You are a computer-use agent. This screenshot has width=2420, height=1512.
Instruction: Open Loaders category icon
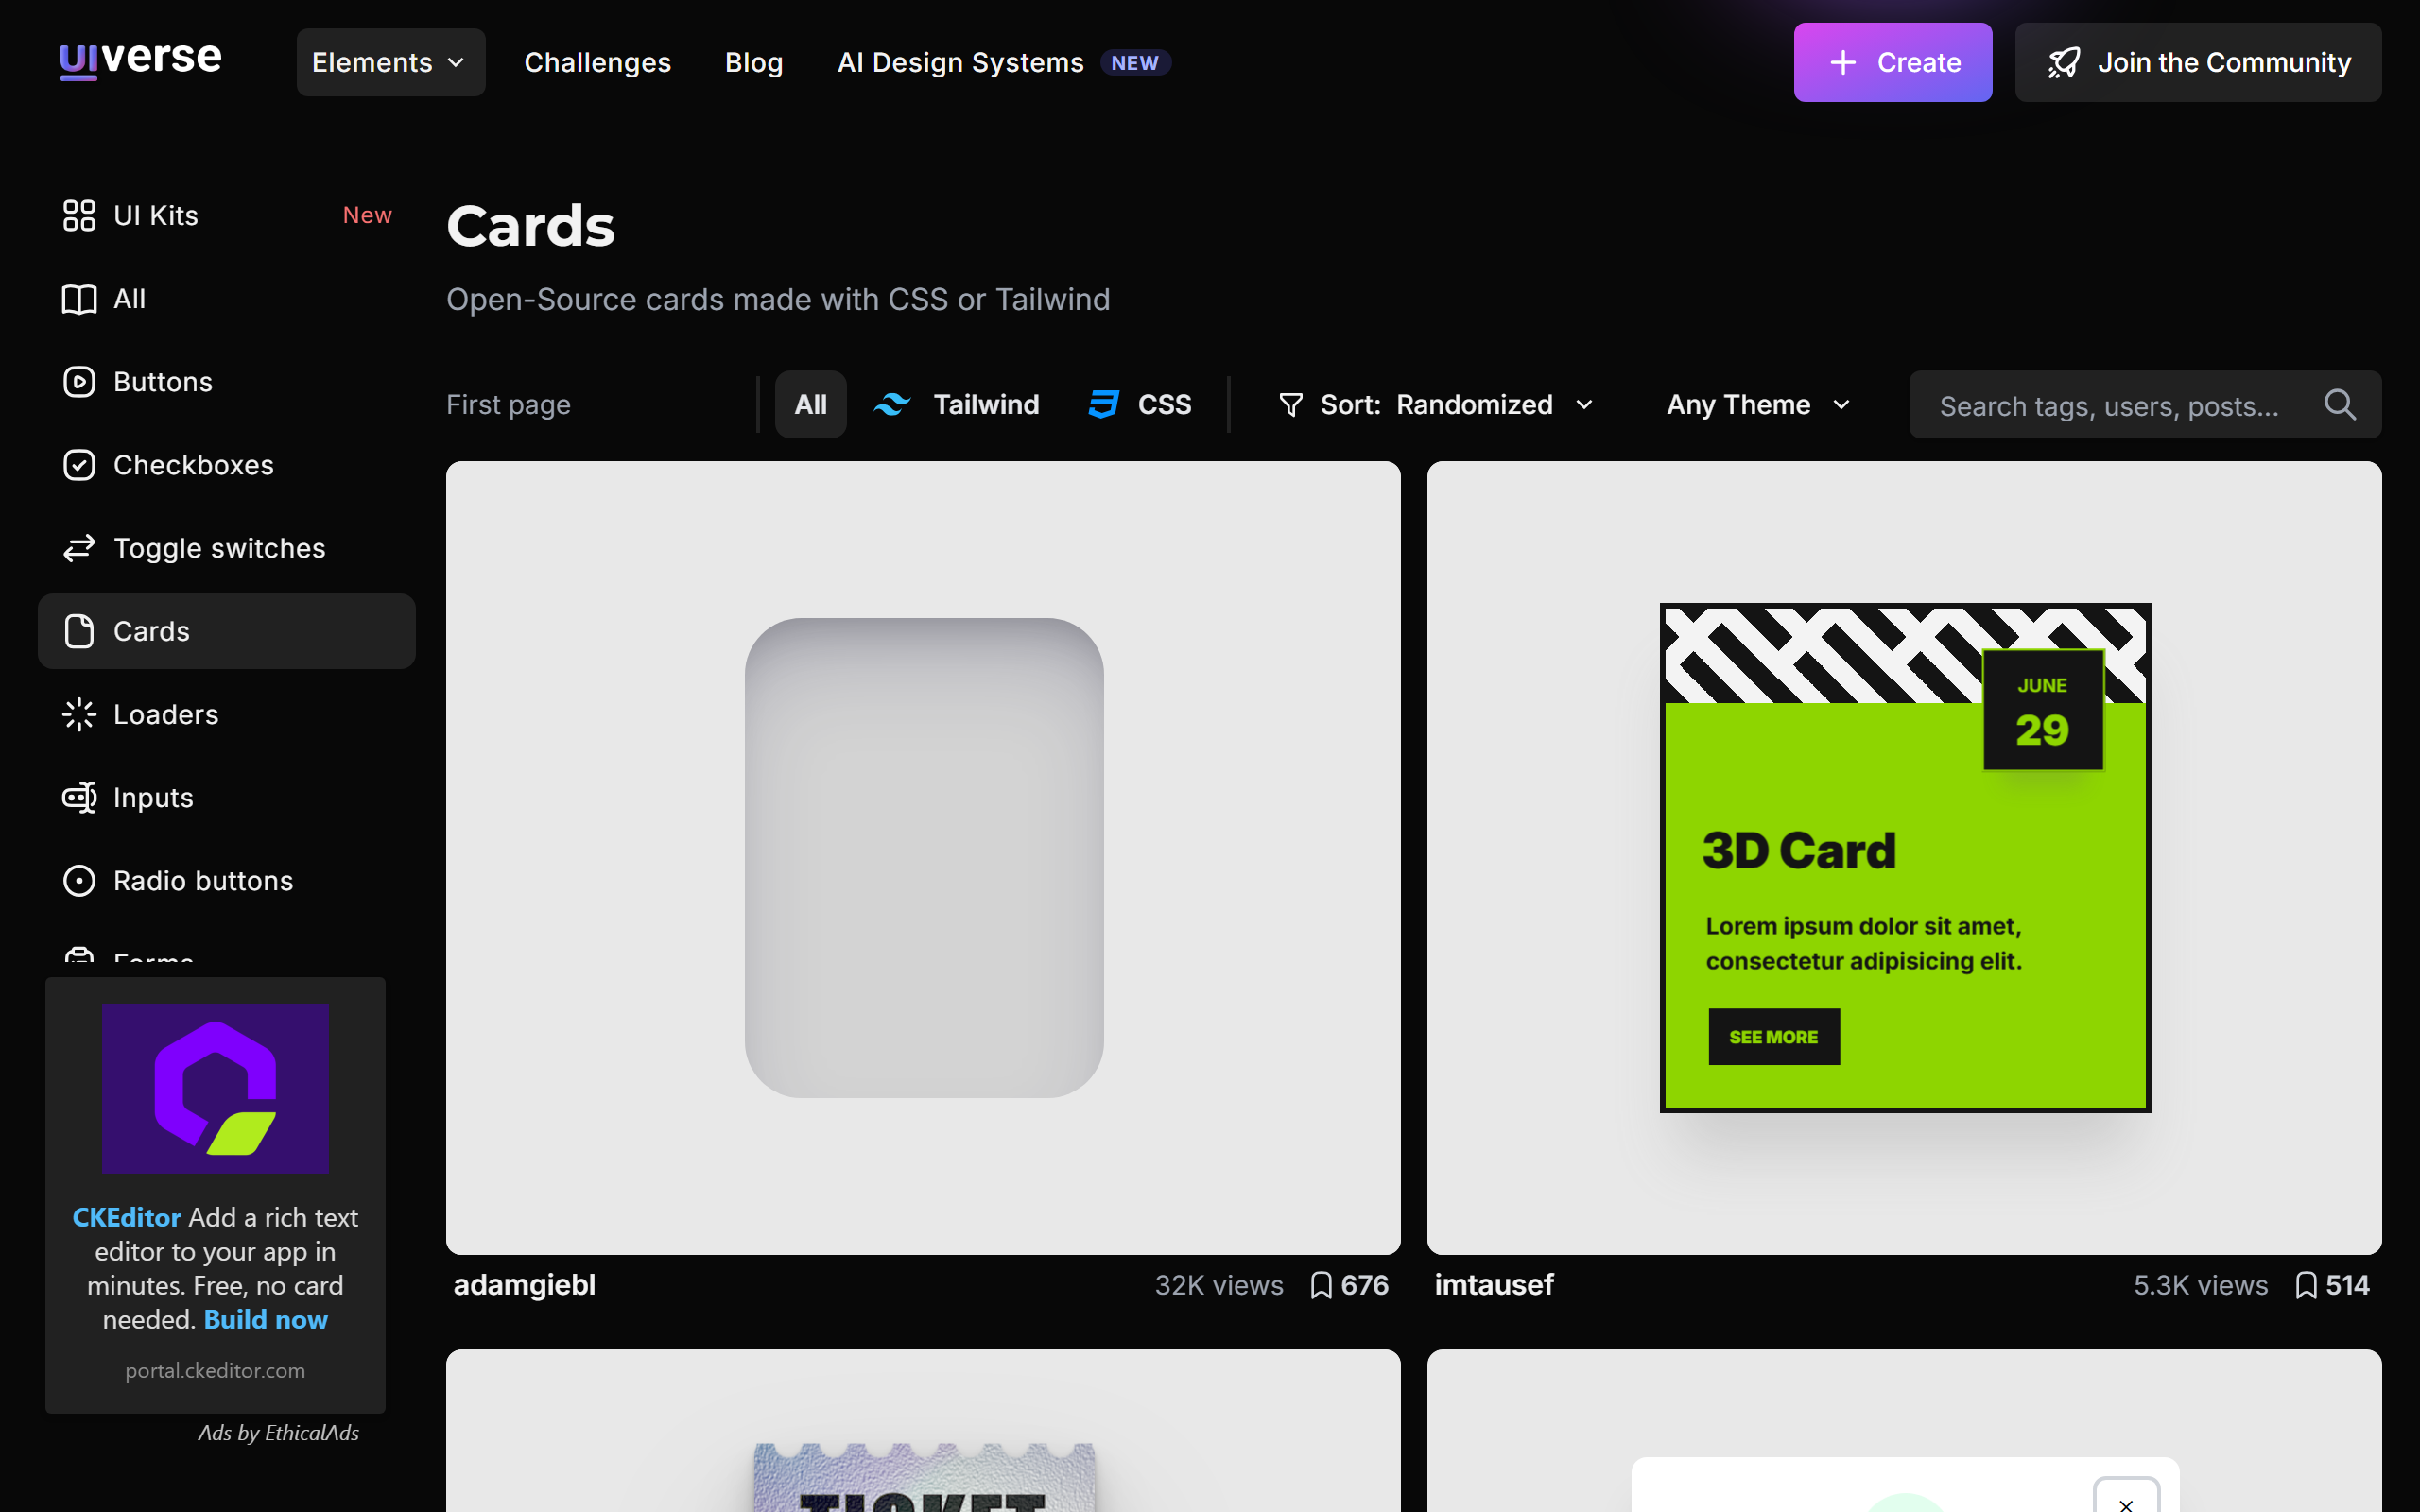pyautogui.click(x=79, y=714)
